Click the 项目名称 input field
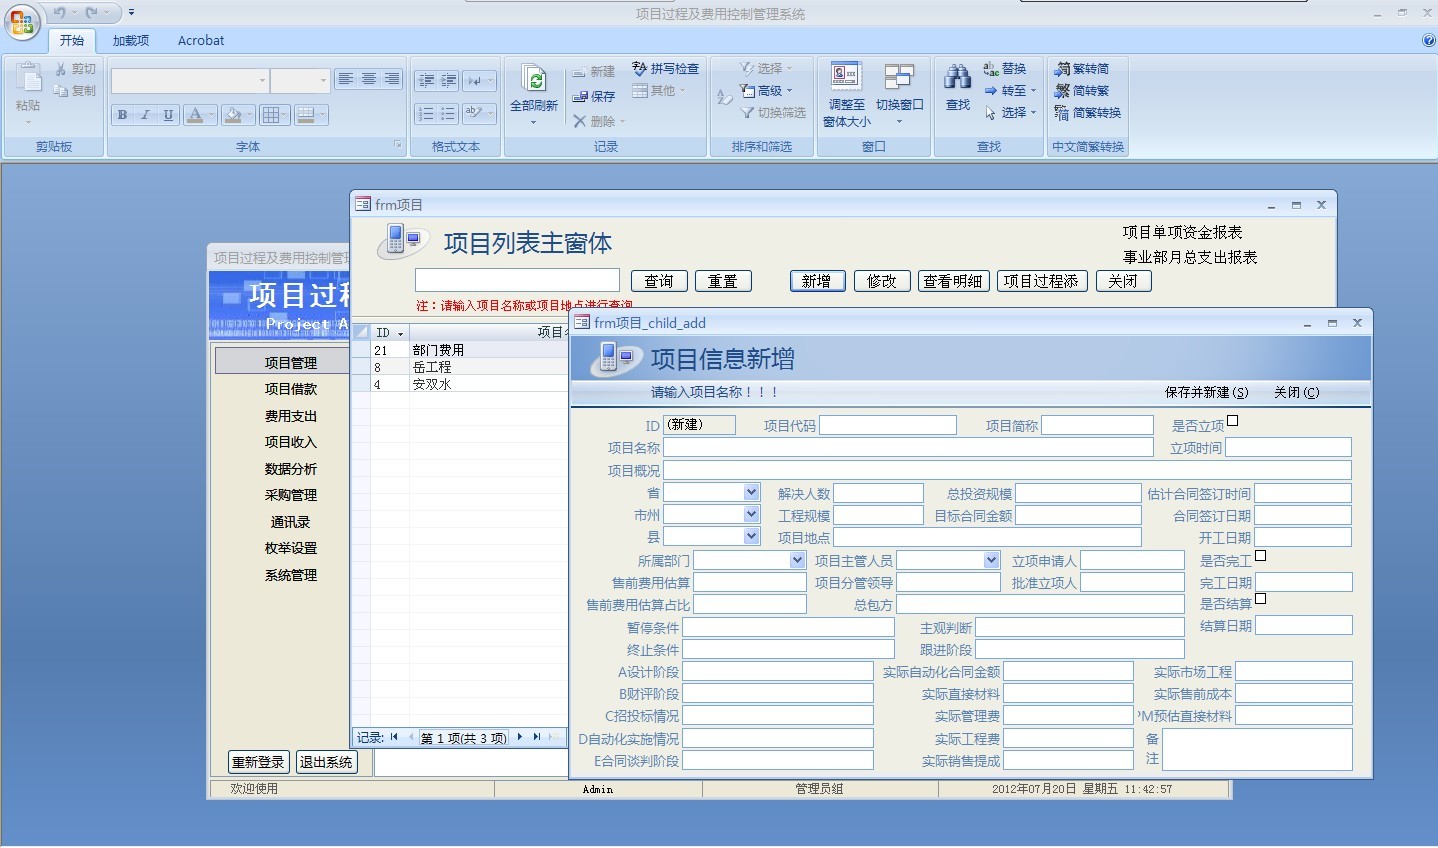Screen dimensions: 1438x848 pyautogui.click(x=908, y=448)
